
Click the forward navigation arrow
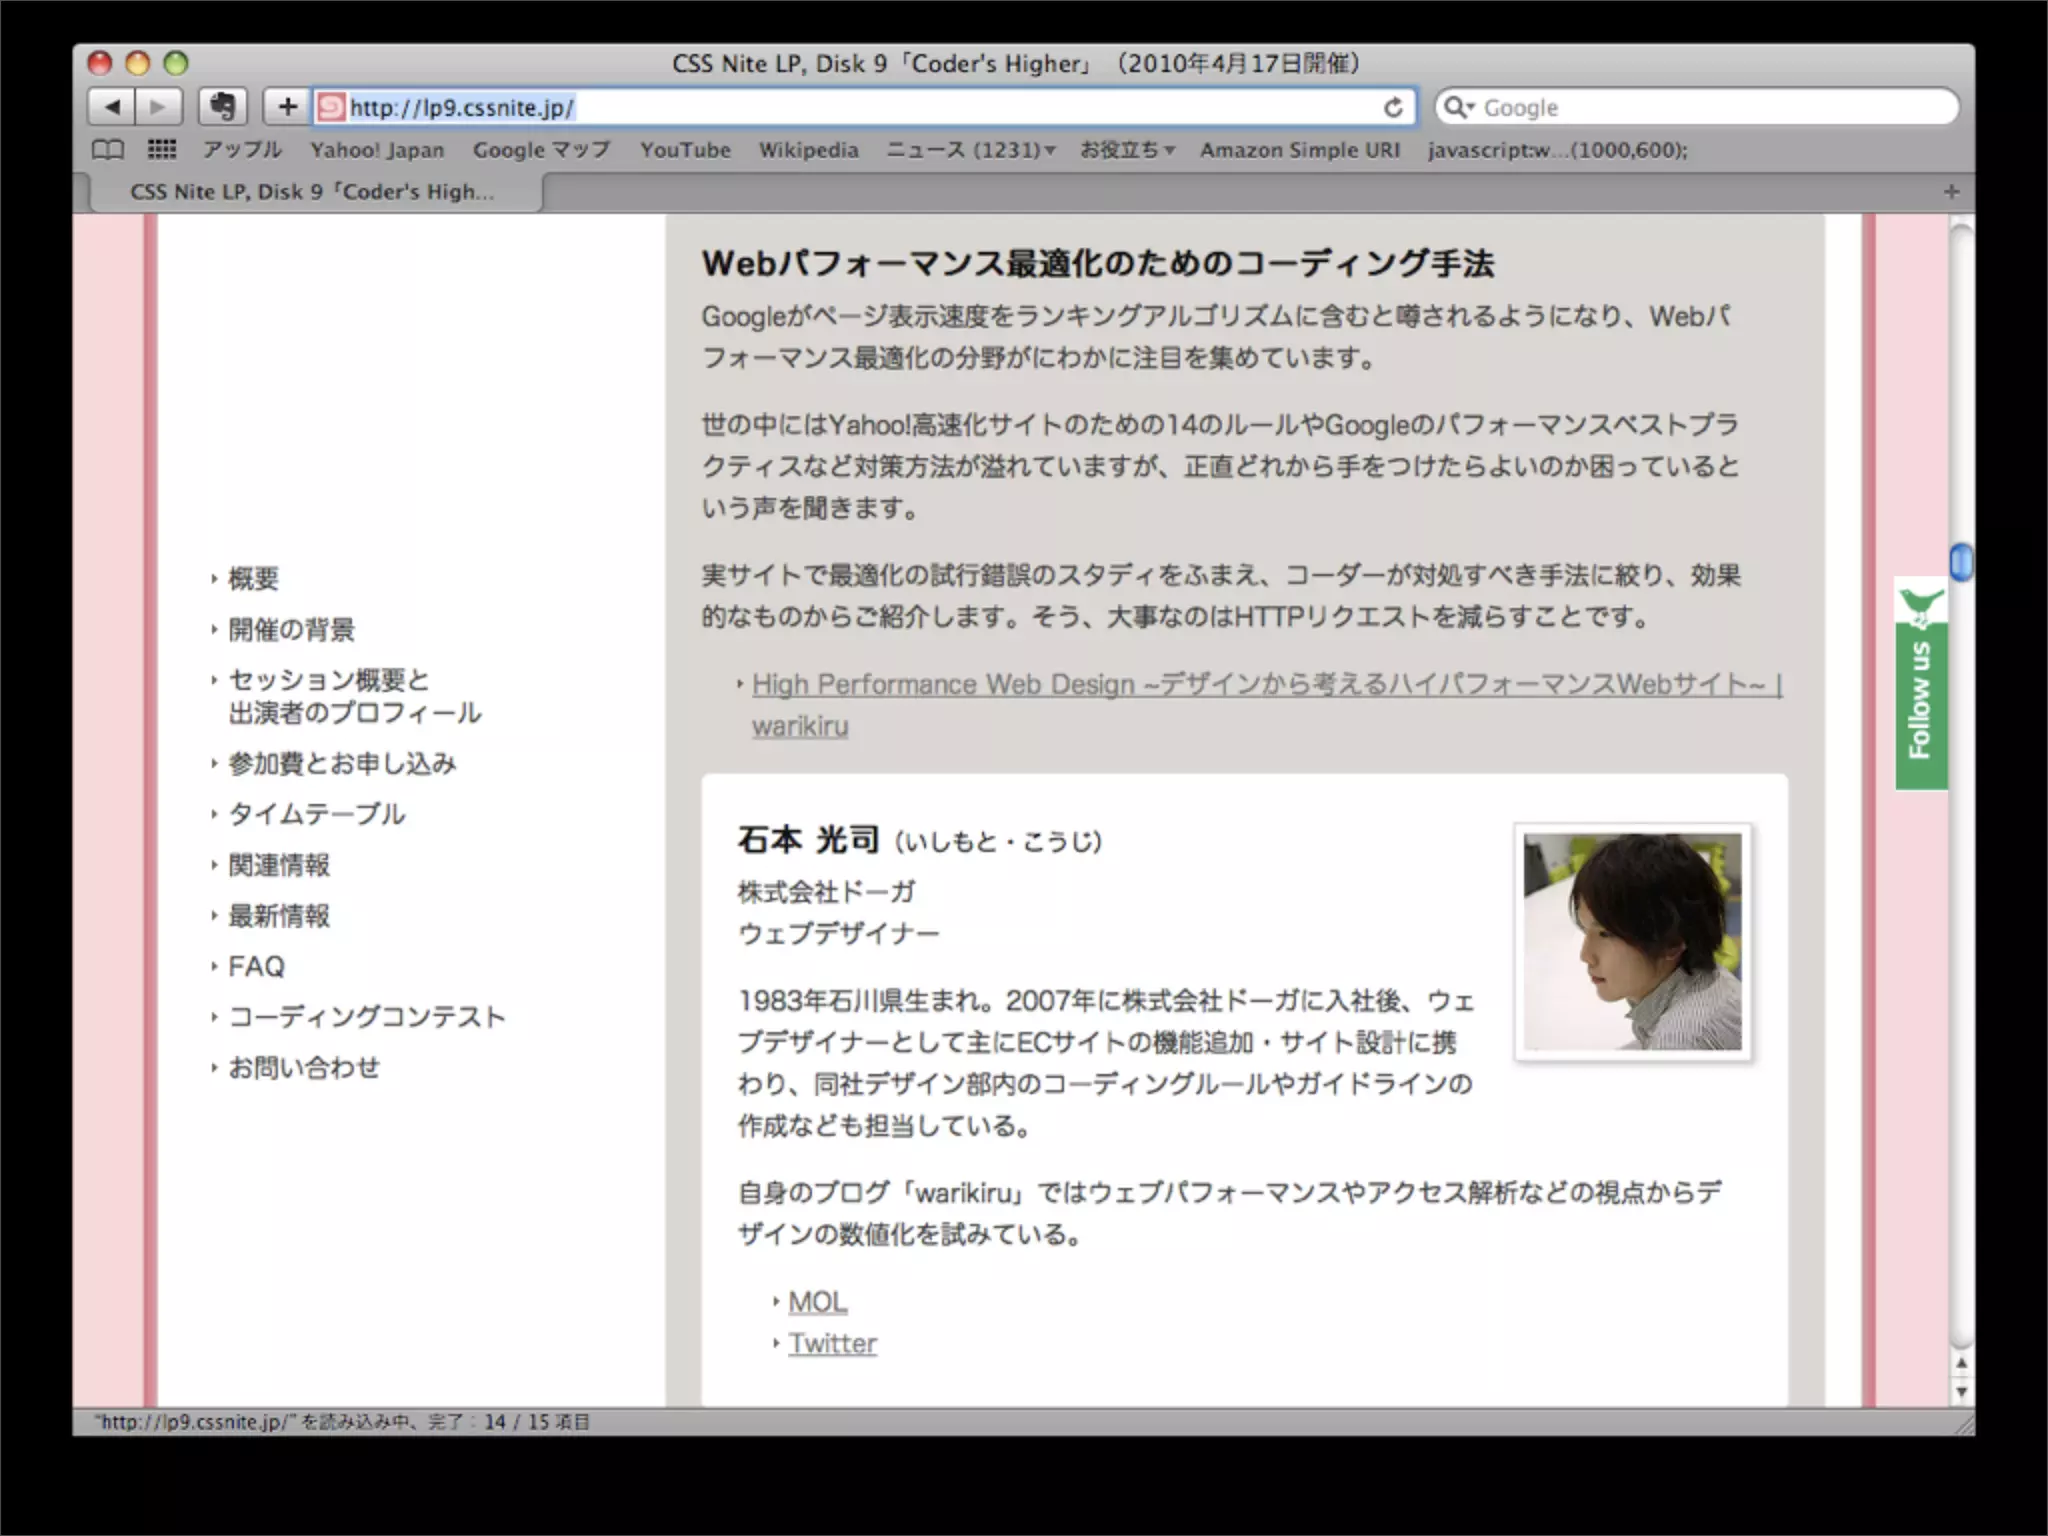[158, 107]
